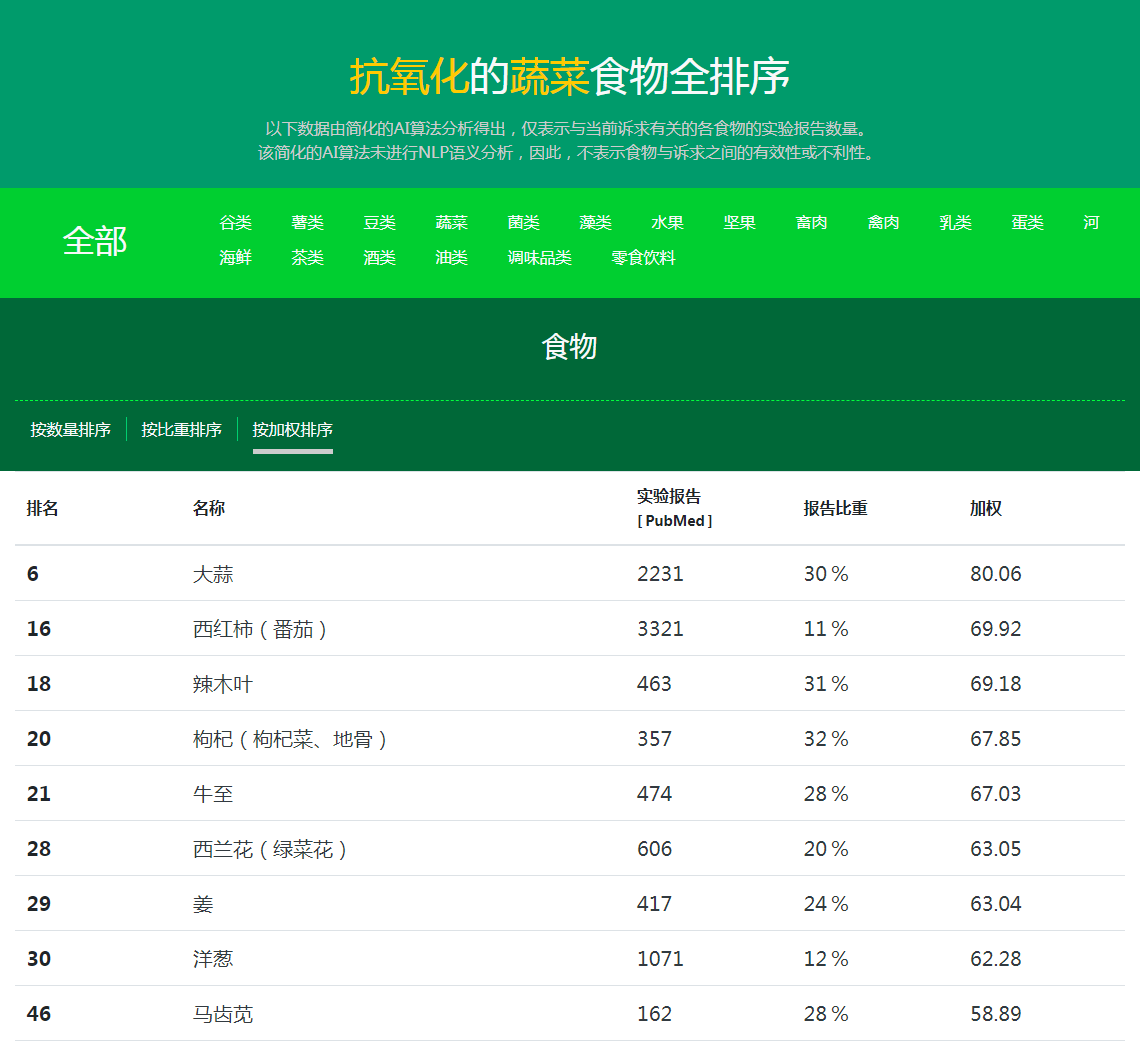Screen dimensions: 1140x1041
Task: Open the 大蒜 food entry
Action: 213,574
